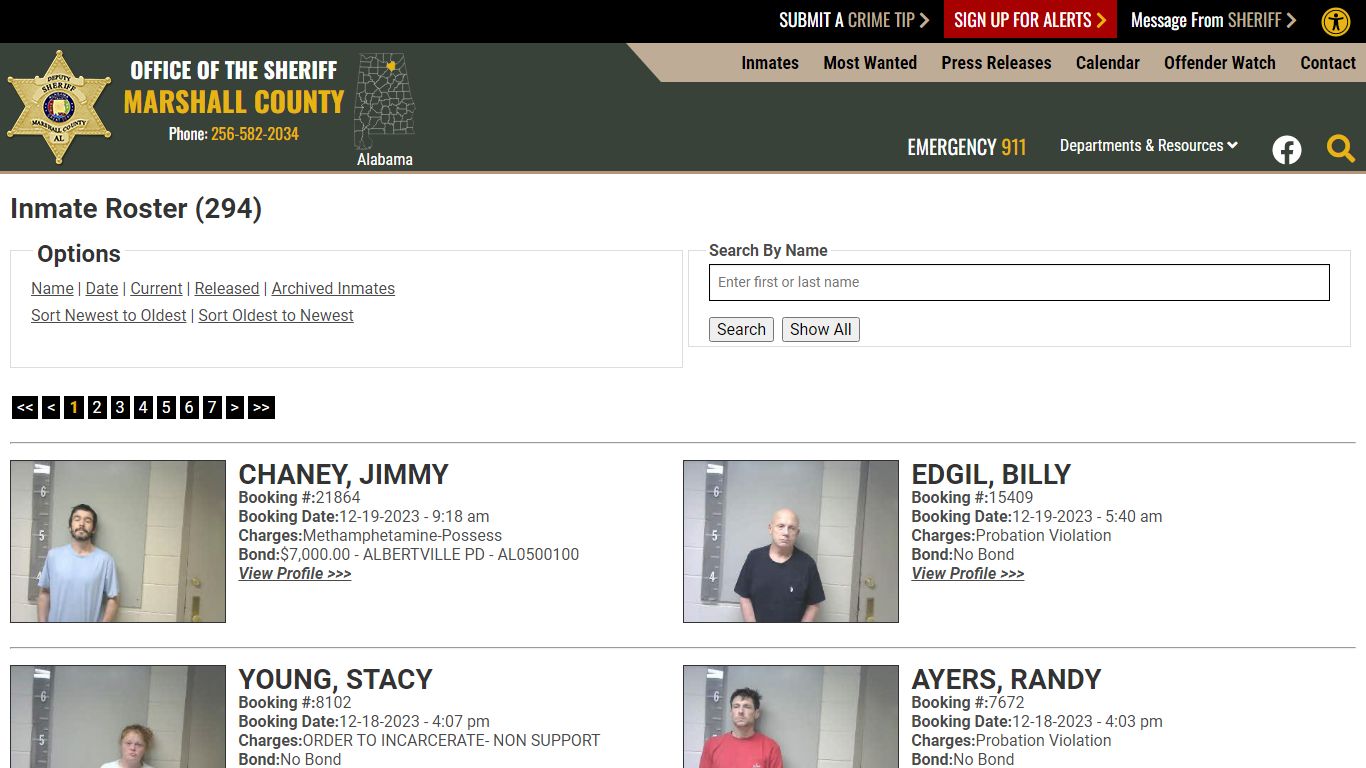The width and height of the screenshot is (1366, 768).
Task: Go to next page with > button
Action: click(235, 407)
